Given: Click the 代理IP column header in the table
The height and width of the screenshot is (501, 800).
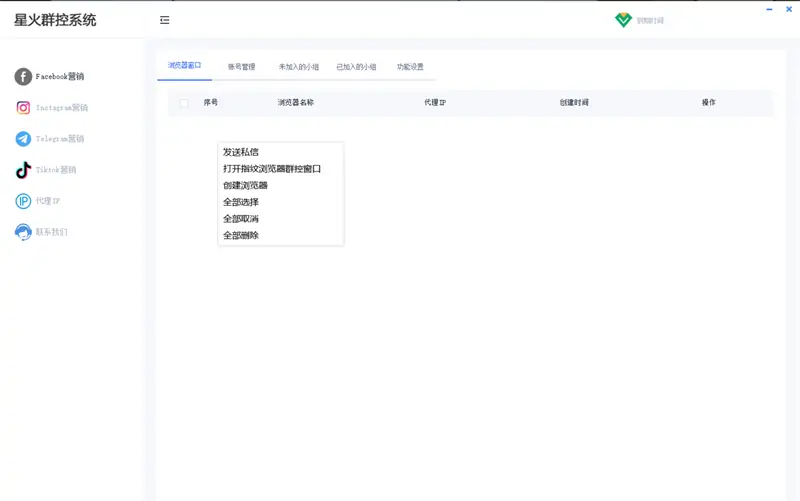Looking at the screenshot, I should pyautogui.click(x=435, y=103).
